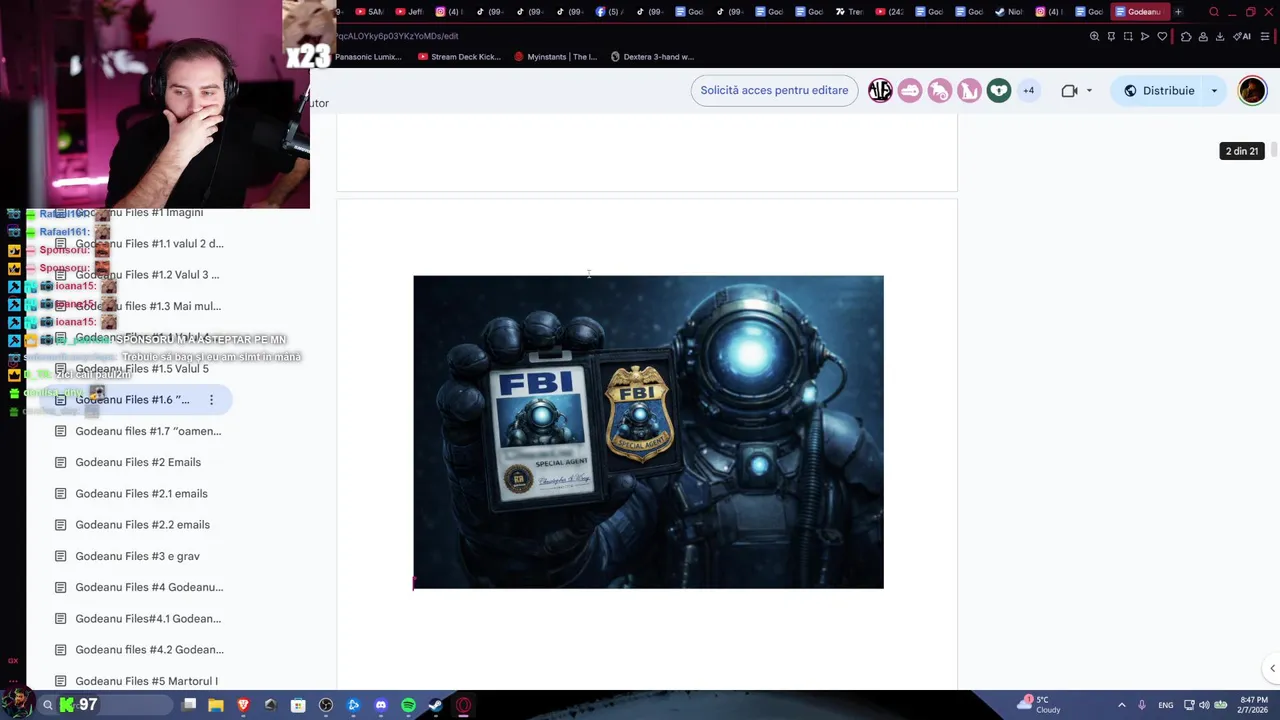Click the document vertical scrollbar handle
This screenshot has width=1280, height=720.
(x=1274, y=150)
